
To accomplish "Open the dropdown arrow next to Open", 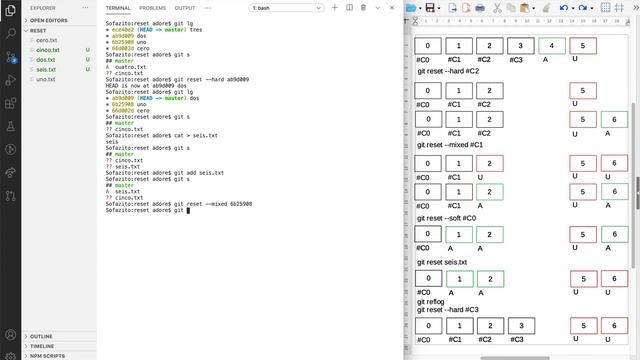I will coord(420,8).
